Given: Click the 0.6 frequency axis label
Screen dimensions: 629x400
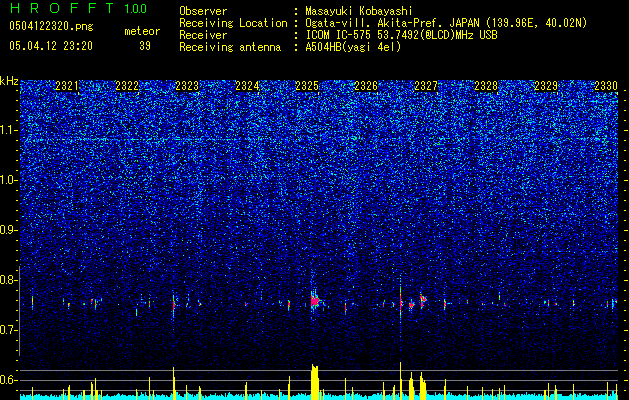Looking at the screenshot, I should 9,380.
